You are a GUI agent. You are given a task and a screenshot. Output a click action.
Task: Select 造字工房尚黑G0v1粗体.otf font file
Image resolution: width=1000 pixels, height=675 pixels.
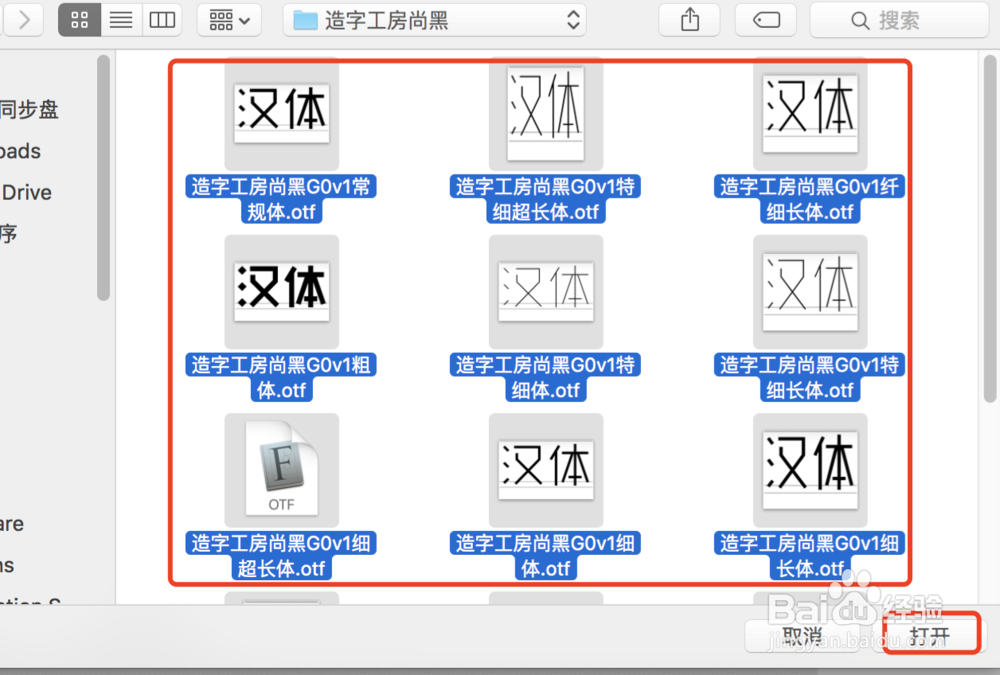click(281, 291)
